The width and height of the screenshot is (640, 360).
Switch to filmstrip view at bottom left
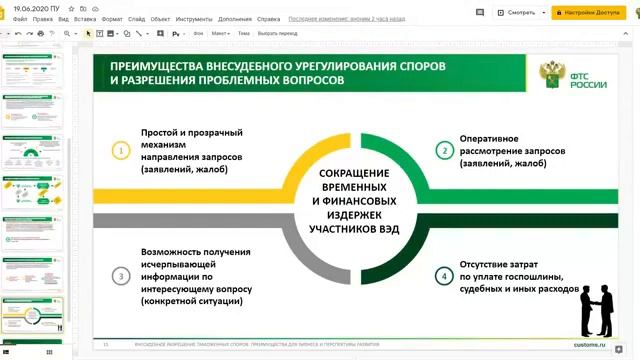(x=6, y=352)
